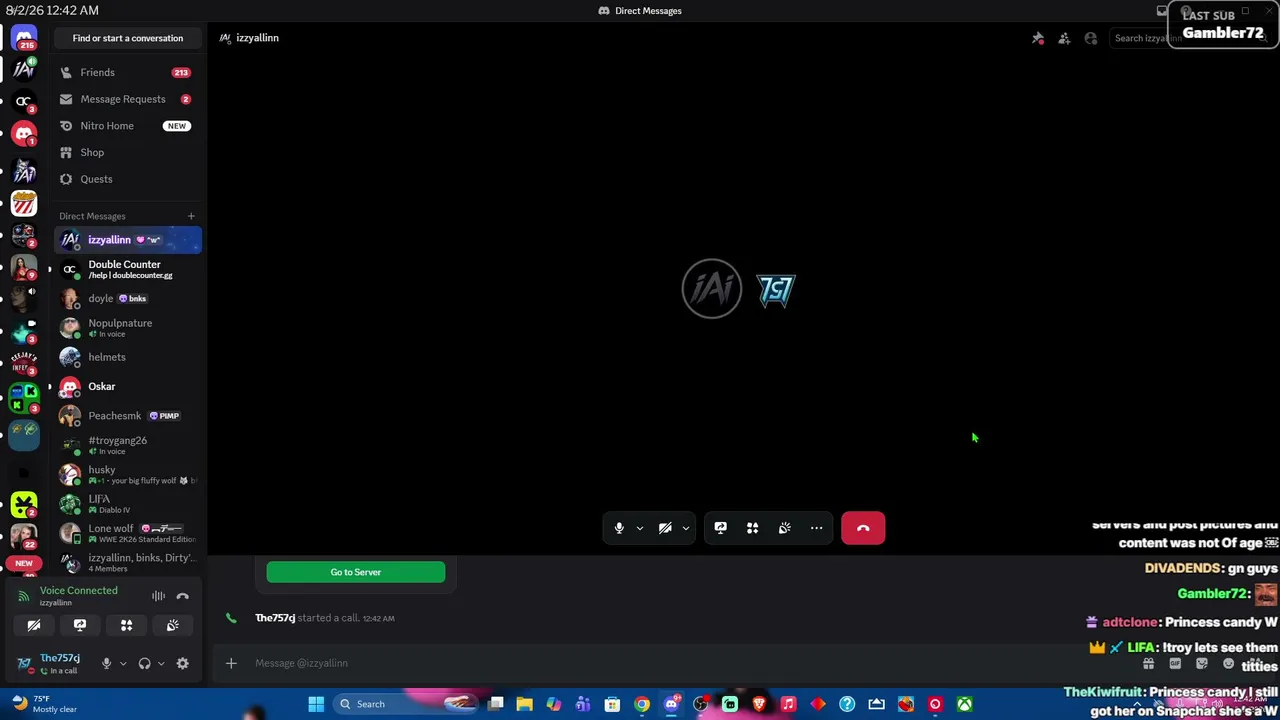This screenshot has width=1280, height=720.
Task: Select the izzyallinn direct message
Action: tap(127, 240)
